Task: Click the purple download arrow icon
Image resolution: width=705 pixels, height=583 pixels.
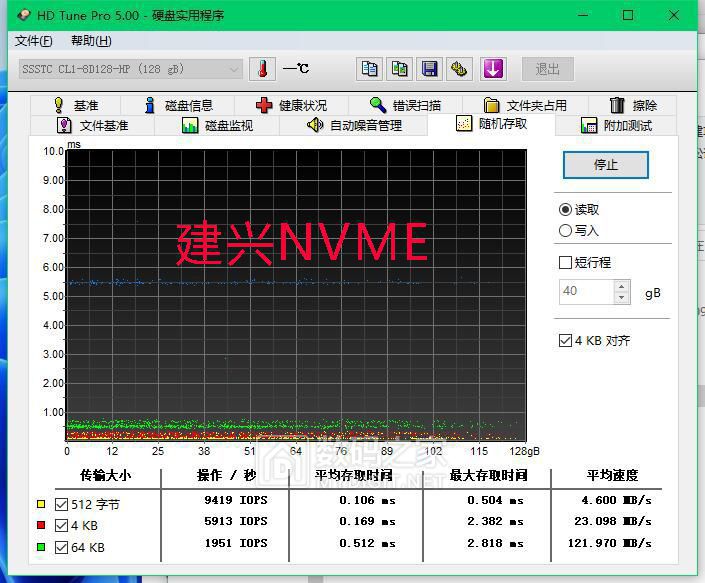Action: click(x=493, y=69)
